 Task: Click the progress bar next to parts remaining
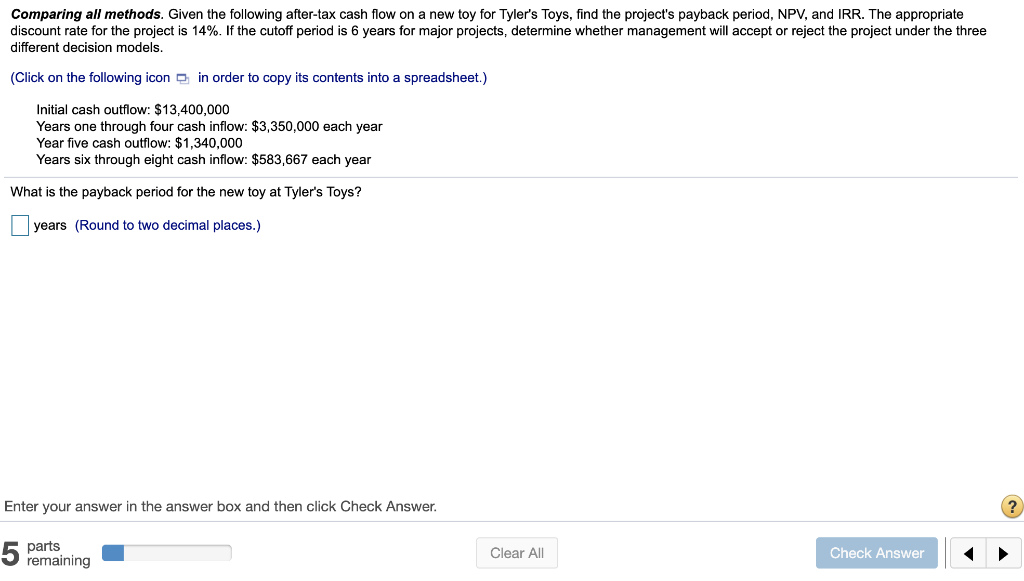166,552
